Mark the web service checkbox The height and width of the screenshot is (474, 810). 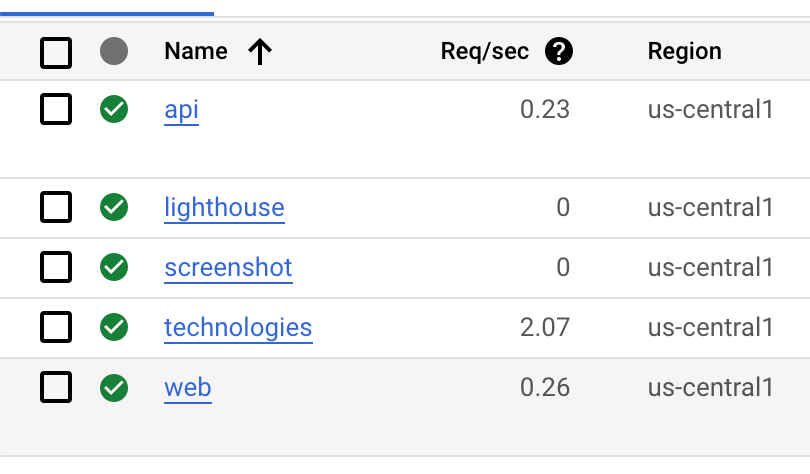[x=56, y=387]
